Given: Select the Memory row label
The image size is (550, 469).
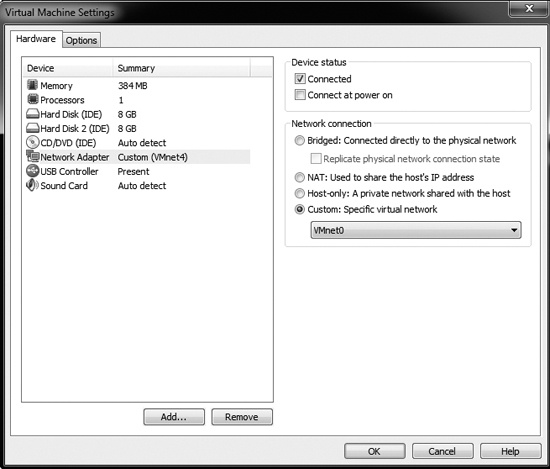Looking at the screenshot, I should [56, 86].
